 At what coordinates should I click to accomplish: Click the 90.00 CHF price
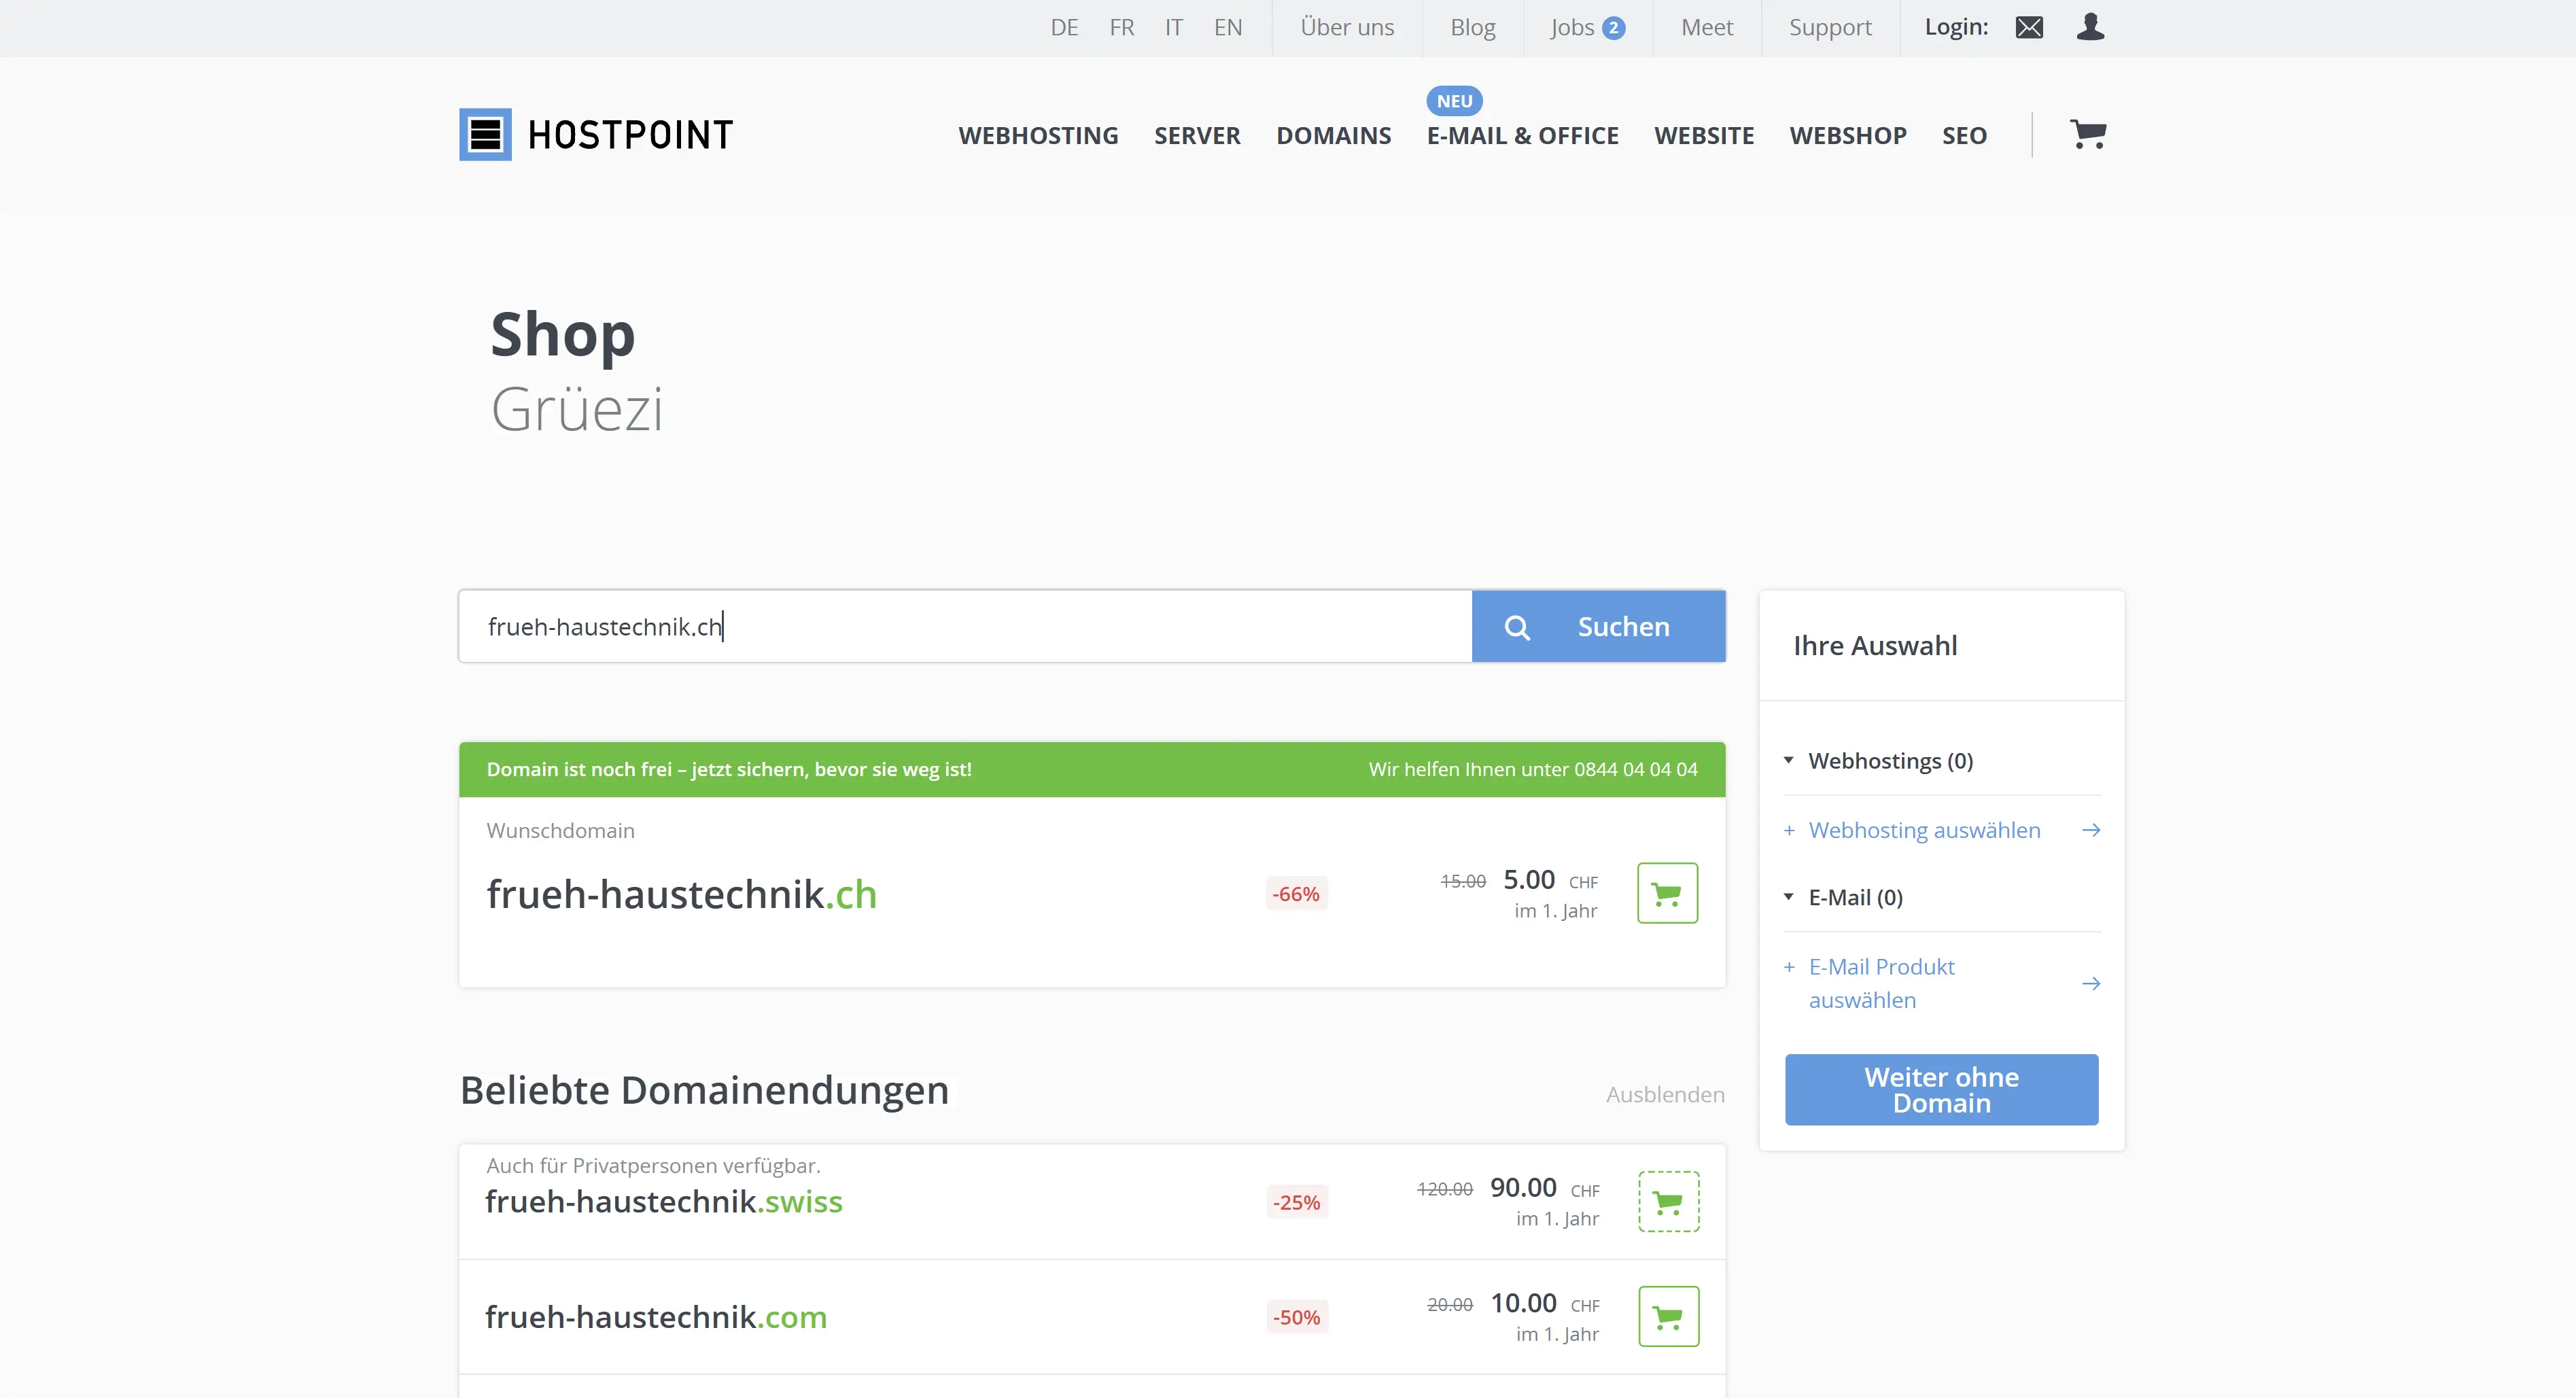[1544, 1188]
